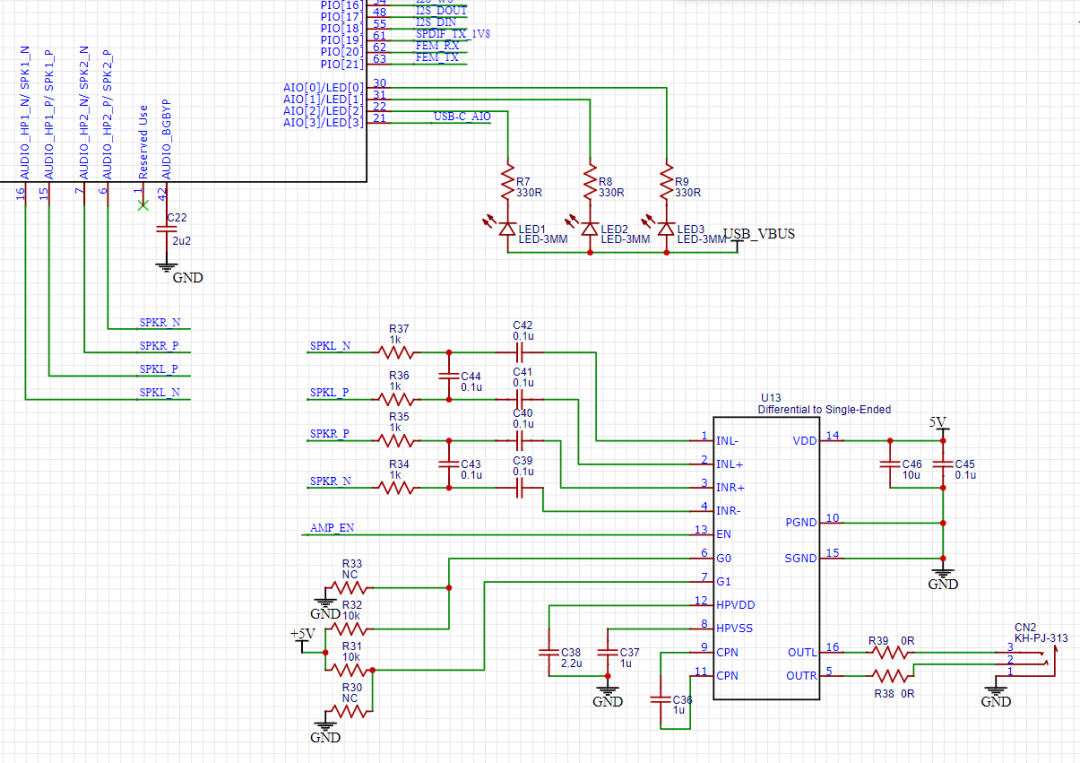1080x763 pixels.
Task: Click the AUDIO_BGBYP pin label
Action: 166,139
